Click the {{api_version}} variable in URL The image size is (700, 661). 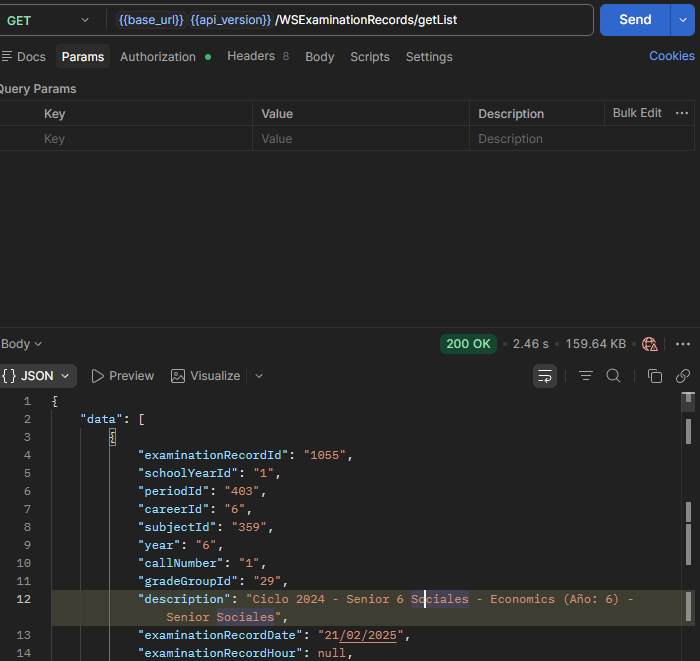(x=230, y=20)
